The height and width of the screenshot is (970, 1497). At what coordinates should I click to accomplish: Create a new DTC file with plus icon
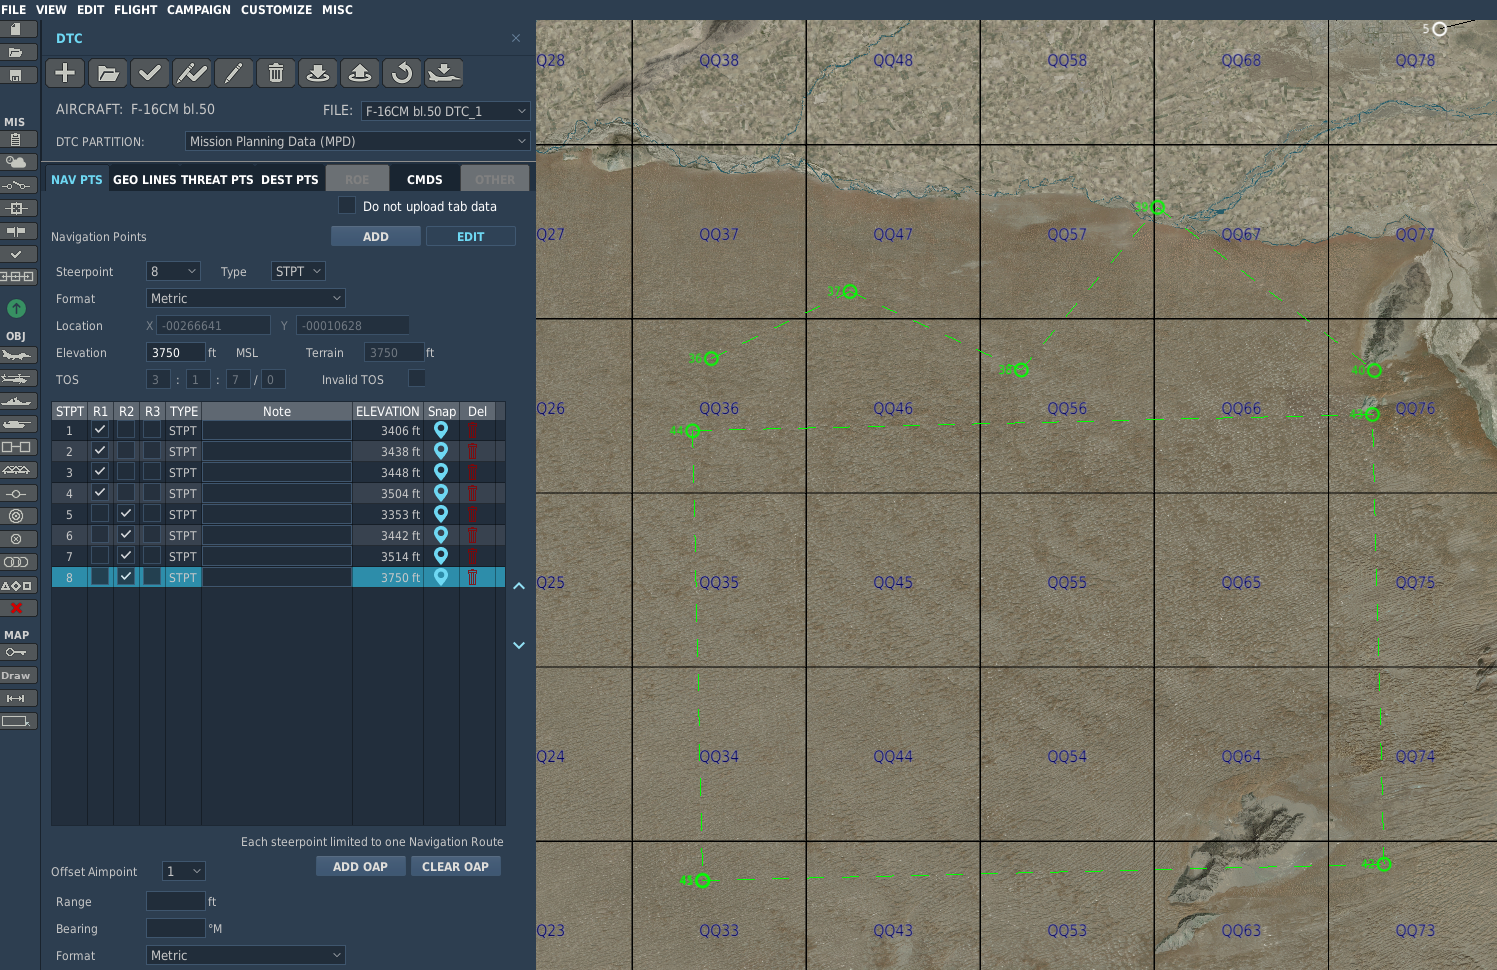65,73
